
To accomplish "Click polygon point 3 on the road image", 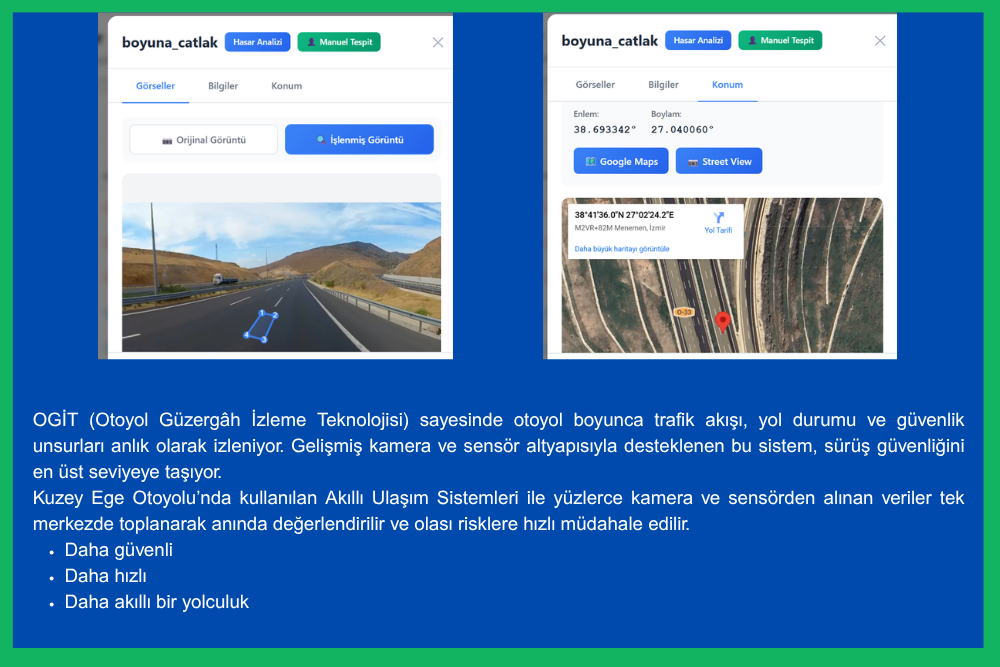I will 264,340.
